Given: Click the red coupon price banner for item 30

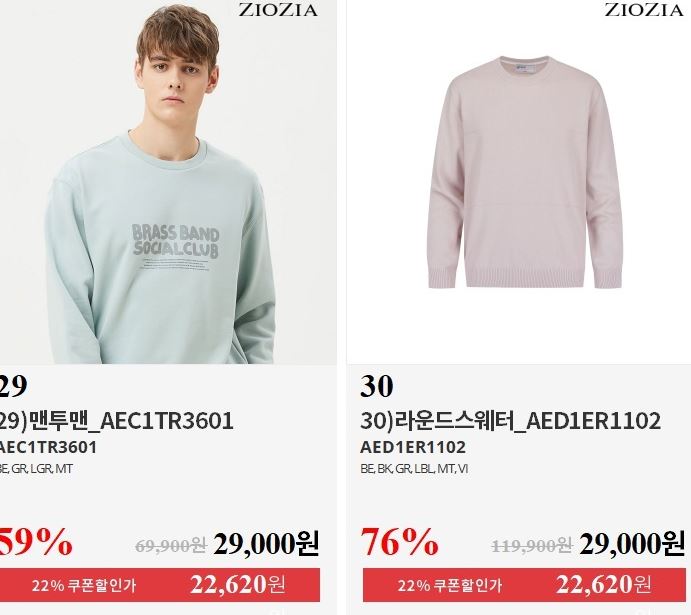Looking at the screenshot, I should [x=524, y=585].
